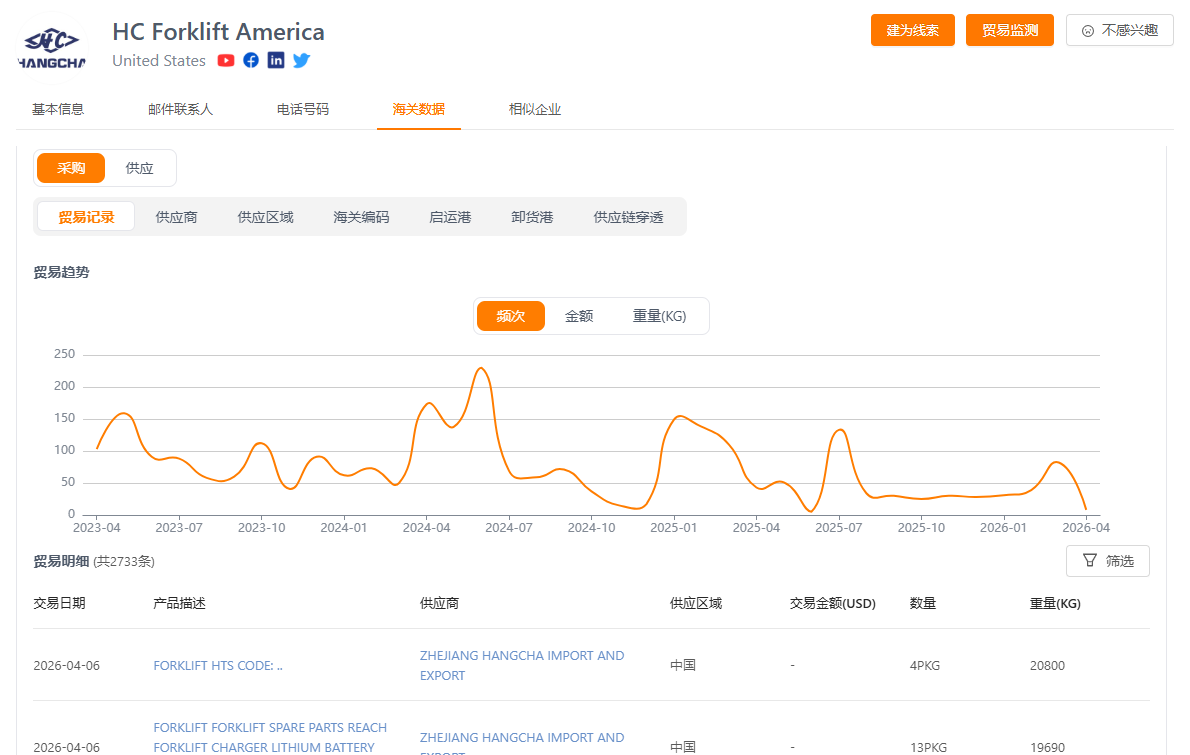Click the HC Forklift America title
Image resolution: width=1190 pixels, height=755 pixels.
tap(219, 32)
